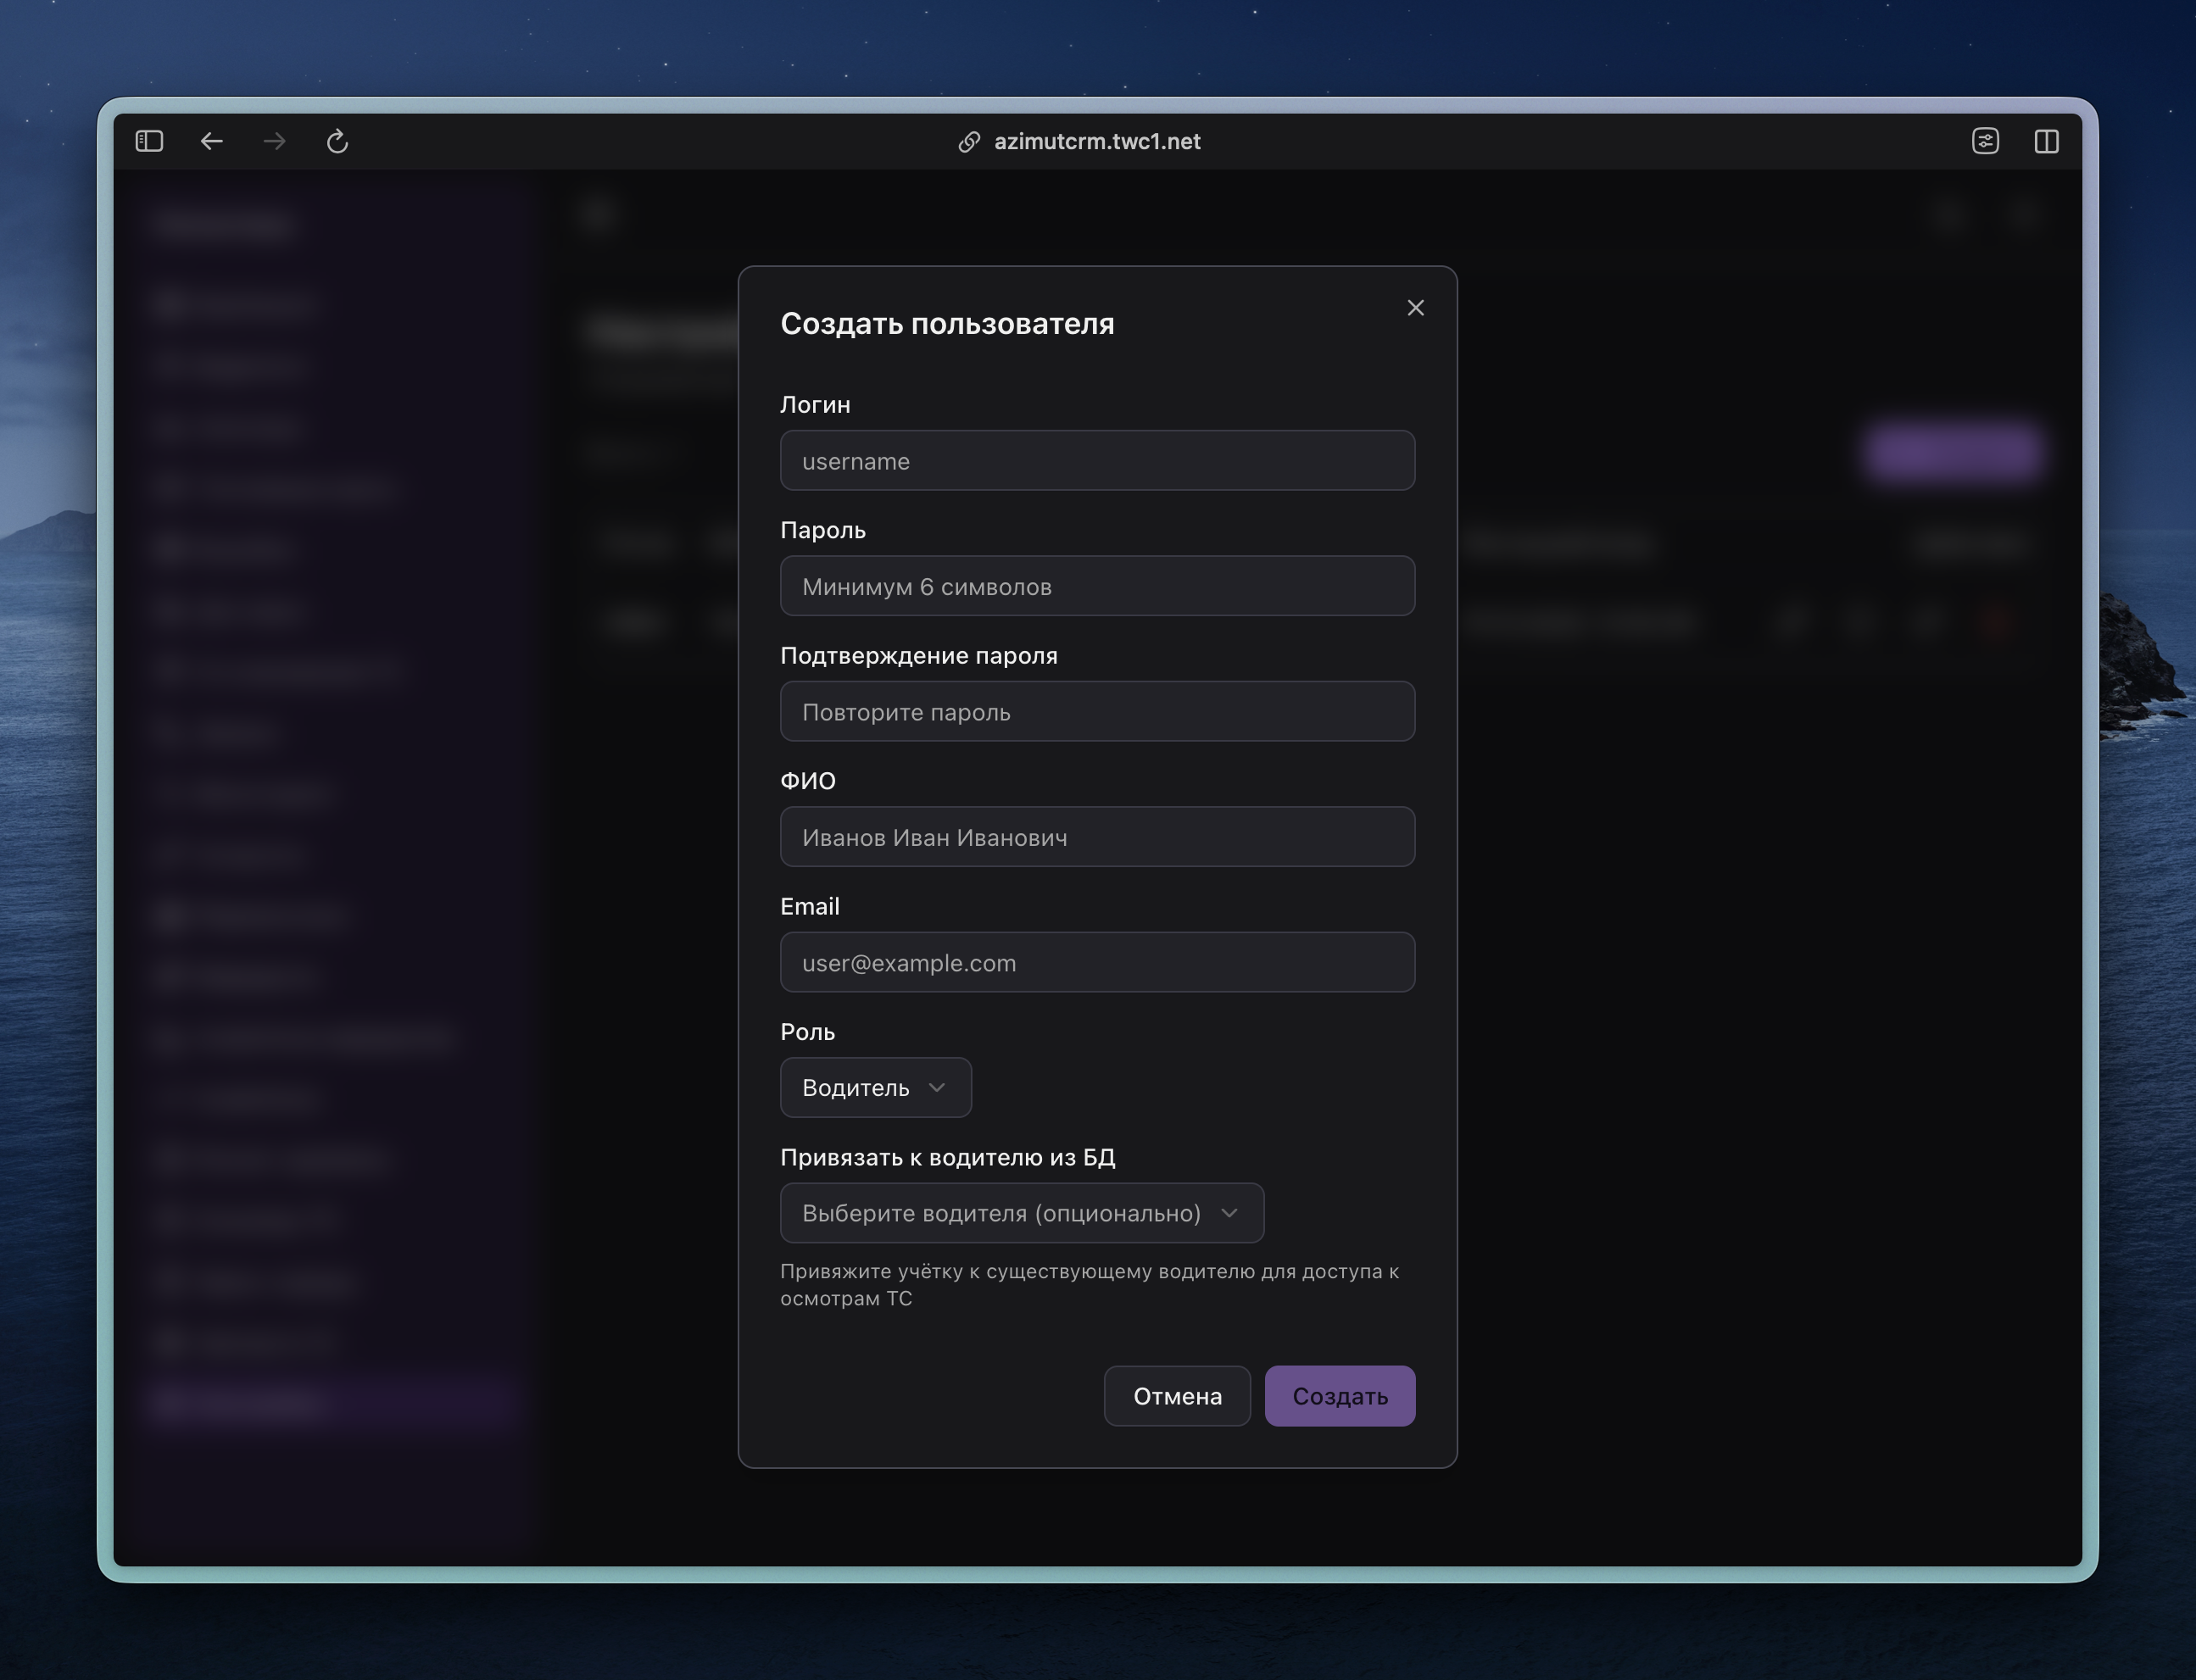Click the link icon beside the URL
The width and height of the screenshot is (2196, 1680).
[968, 142]
